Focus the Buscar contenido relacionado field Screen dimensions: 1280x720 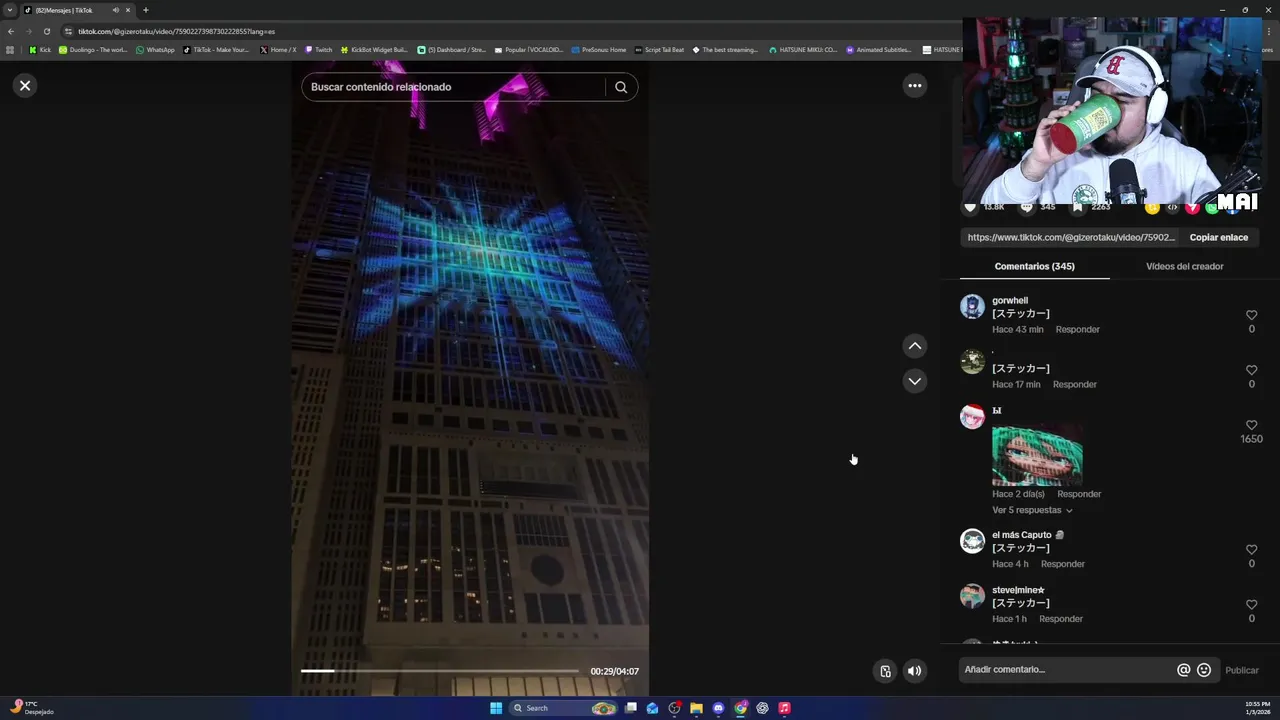click(x=455, y=87)
